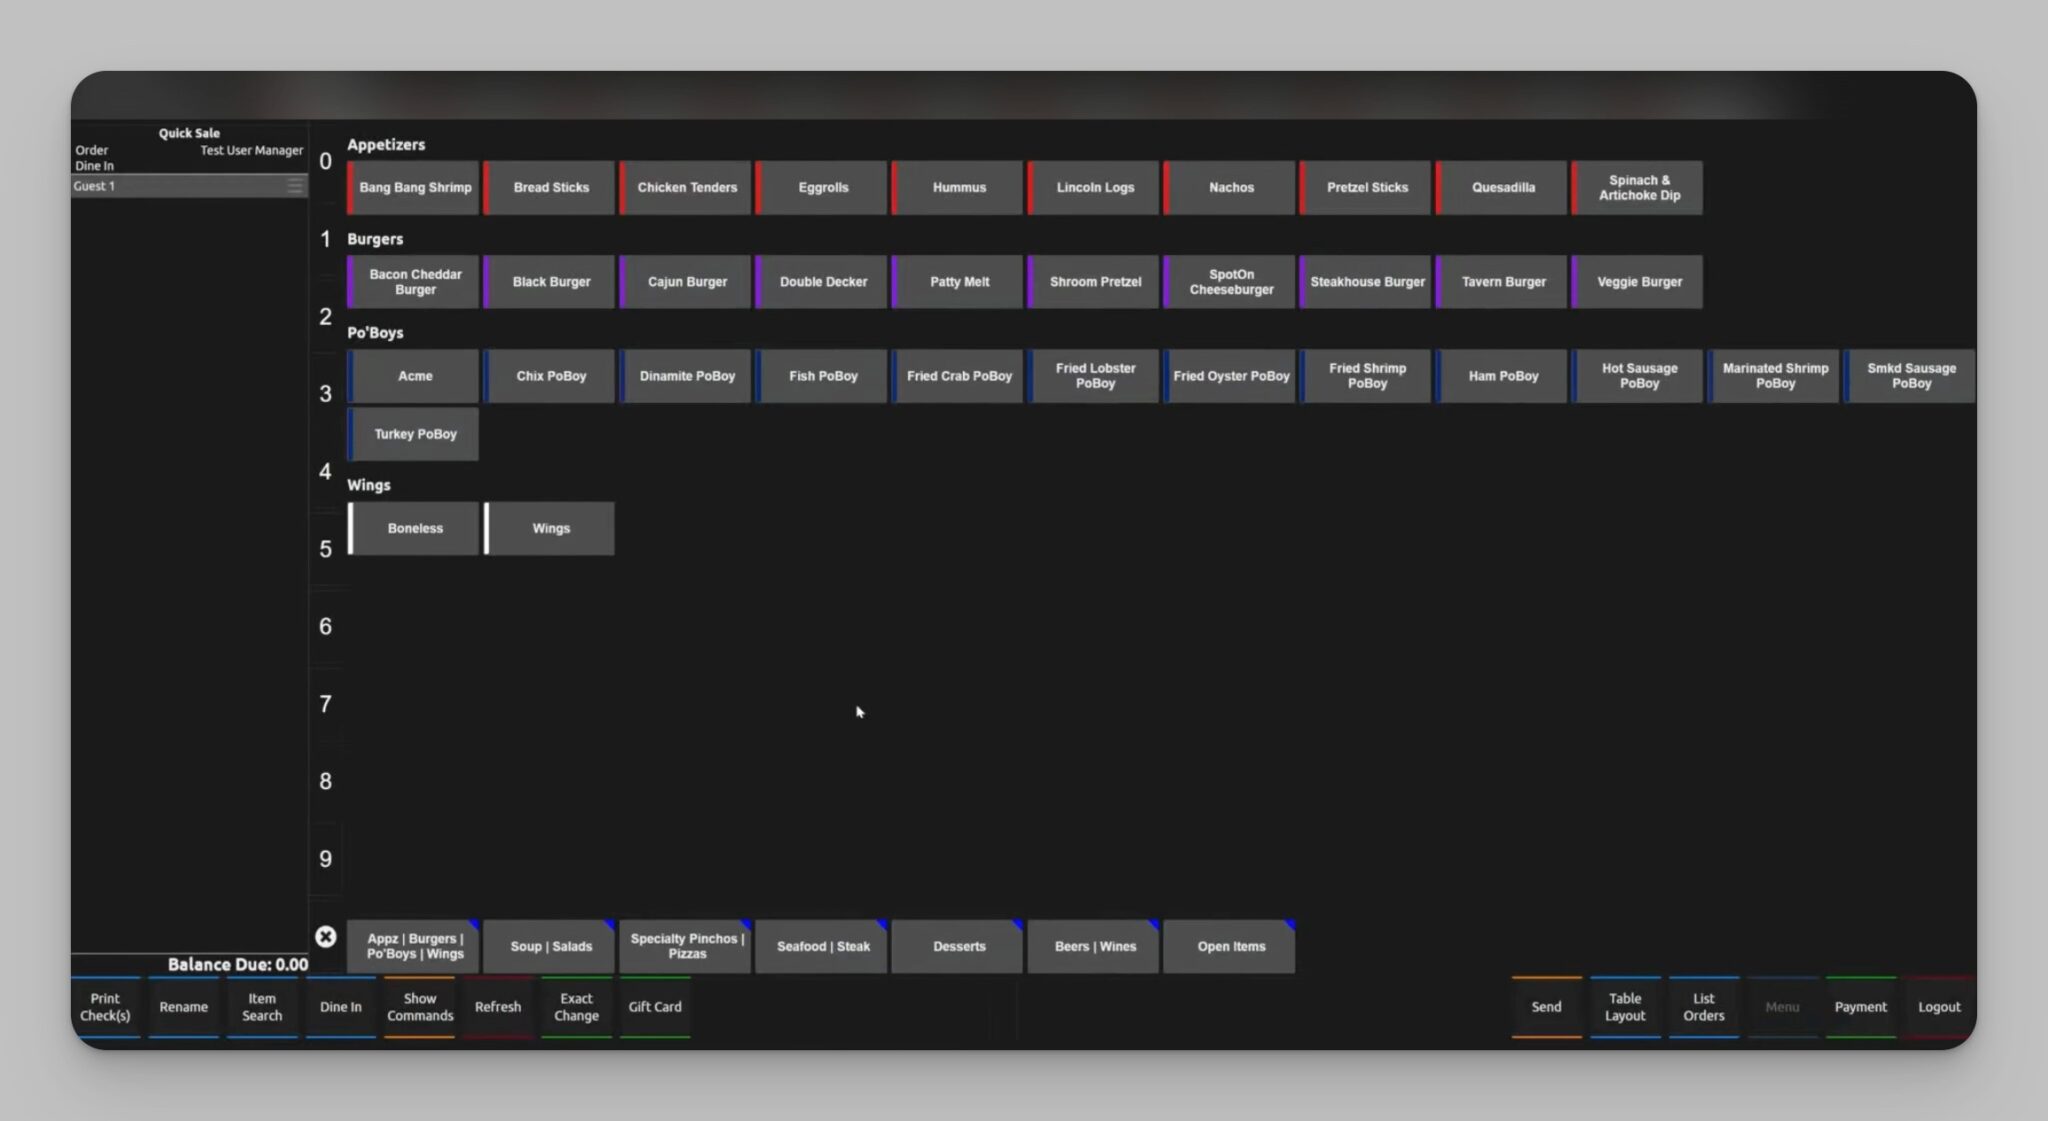
Task: Add Hummus to the order
Action: [x=957, y=188]
